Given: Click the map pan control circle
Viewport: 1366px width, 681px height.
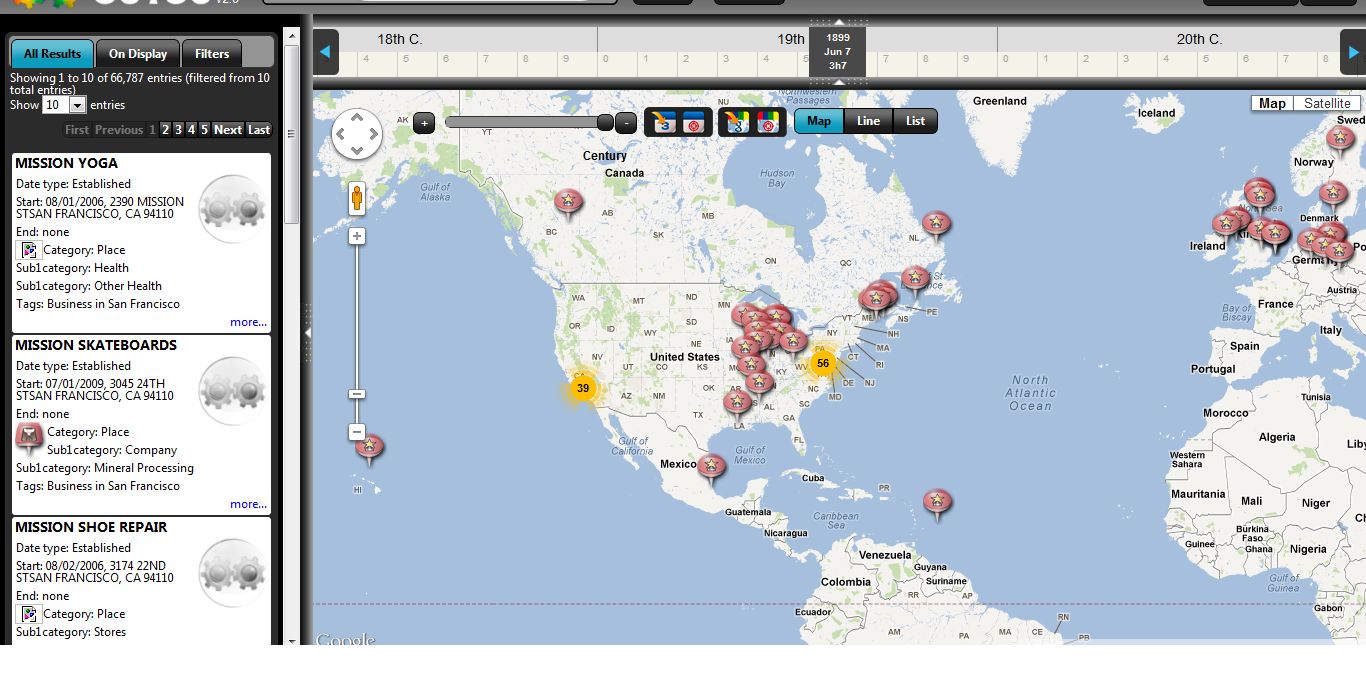Looking at the screenshot, I should click(357, 133).
